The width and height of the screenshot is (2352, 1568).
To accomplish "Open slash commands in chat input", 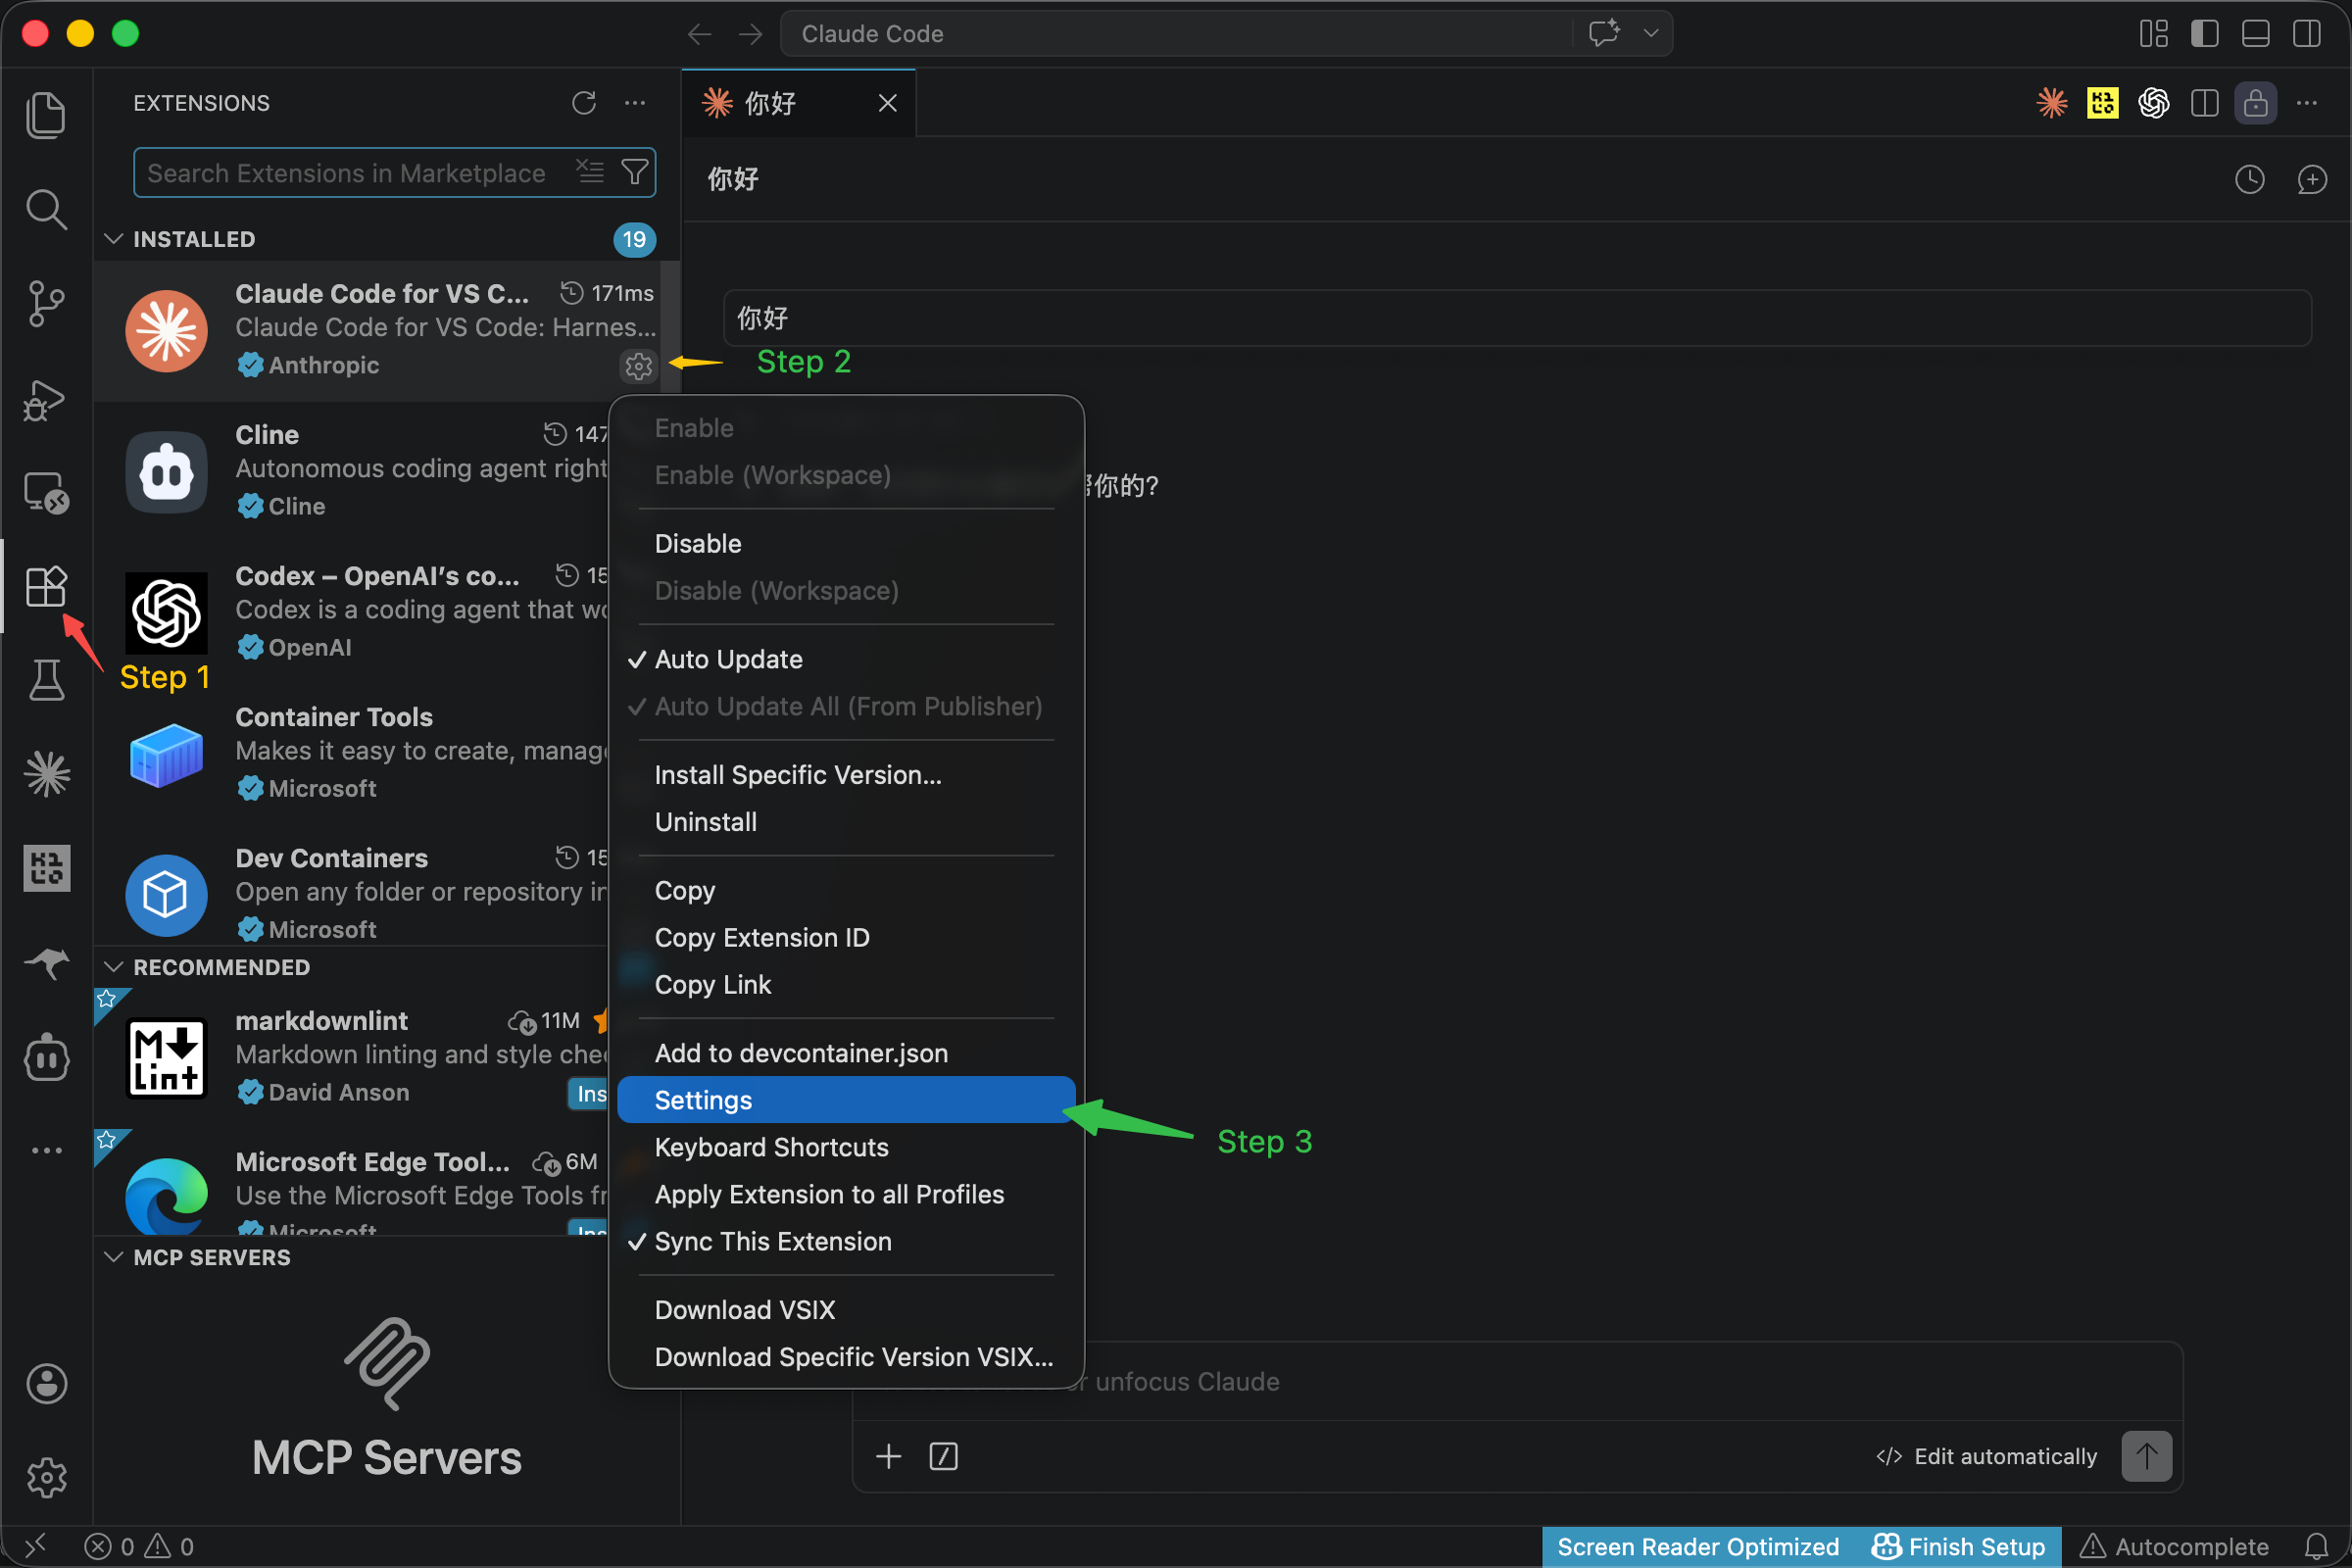I will coord(943,1456).
